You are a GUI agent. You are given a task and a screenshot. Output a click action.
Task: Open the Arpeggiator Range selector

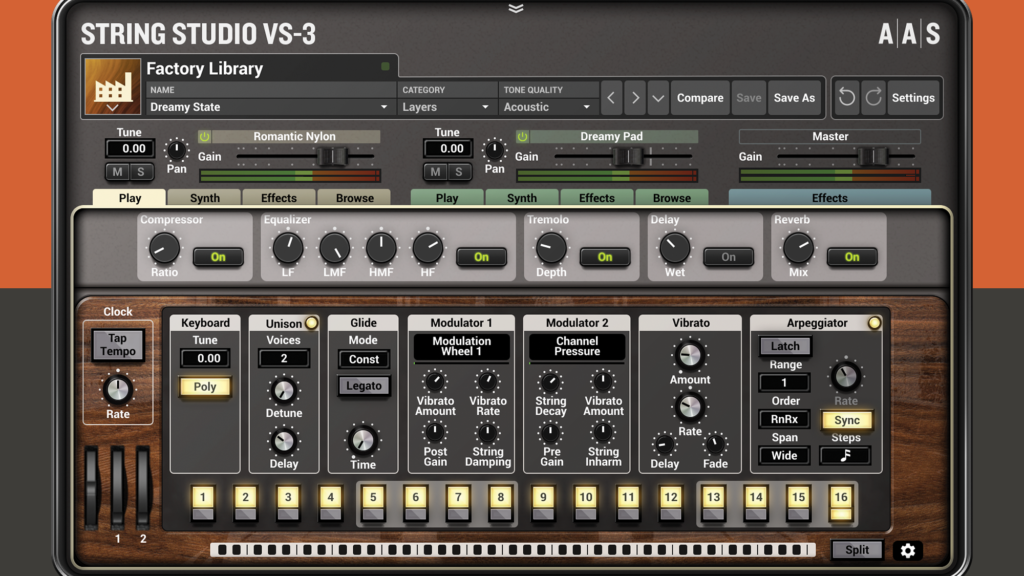tap(784, 383)
